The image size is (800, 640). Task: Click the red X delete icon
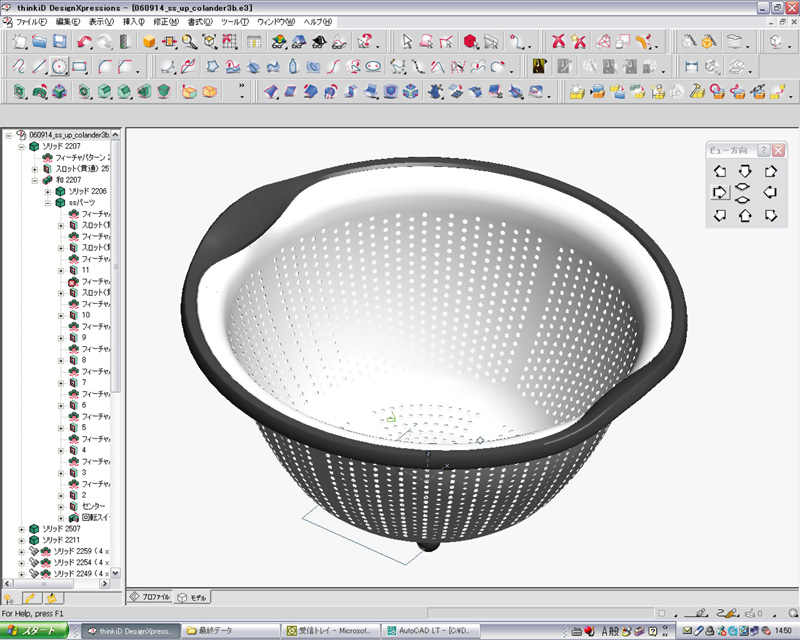click(559, 42)
